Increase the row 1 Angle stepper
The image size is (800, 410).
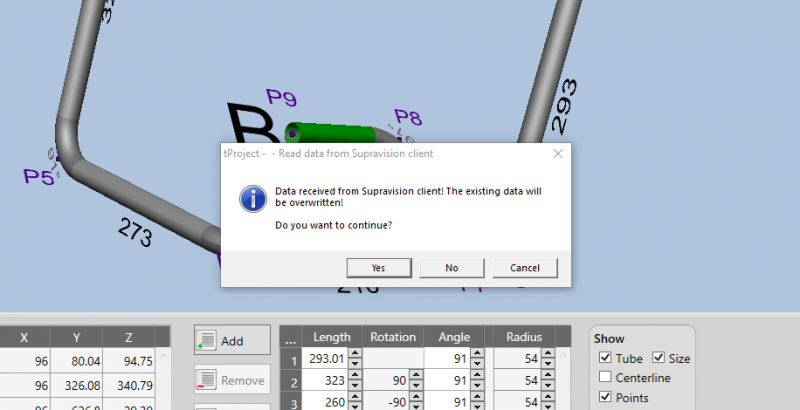(x=478, y=353)
